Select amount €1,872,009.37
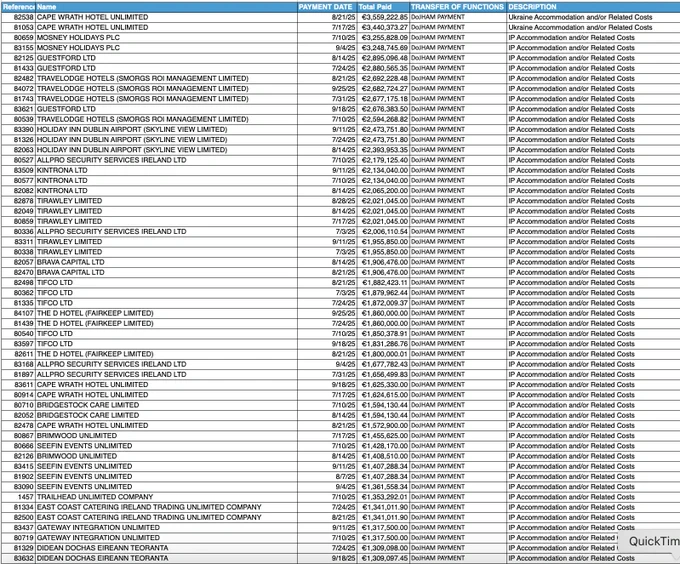The height and width of the screenshot is (564, 680). (x=385, y=303)
